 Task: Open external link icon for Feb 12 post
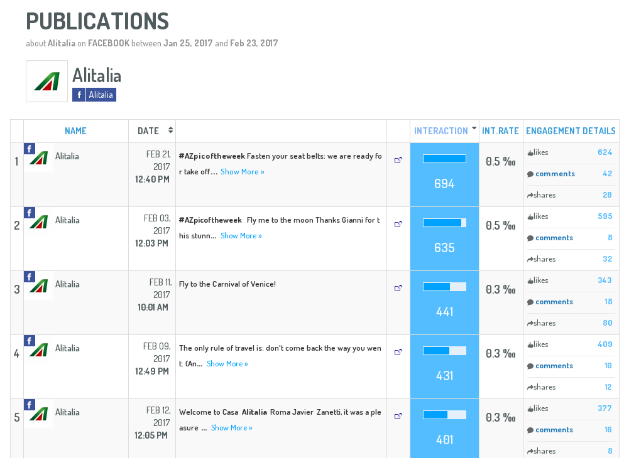coord(398,416)
